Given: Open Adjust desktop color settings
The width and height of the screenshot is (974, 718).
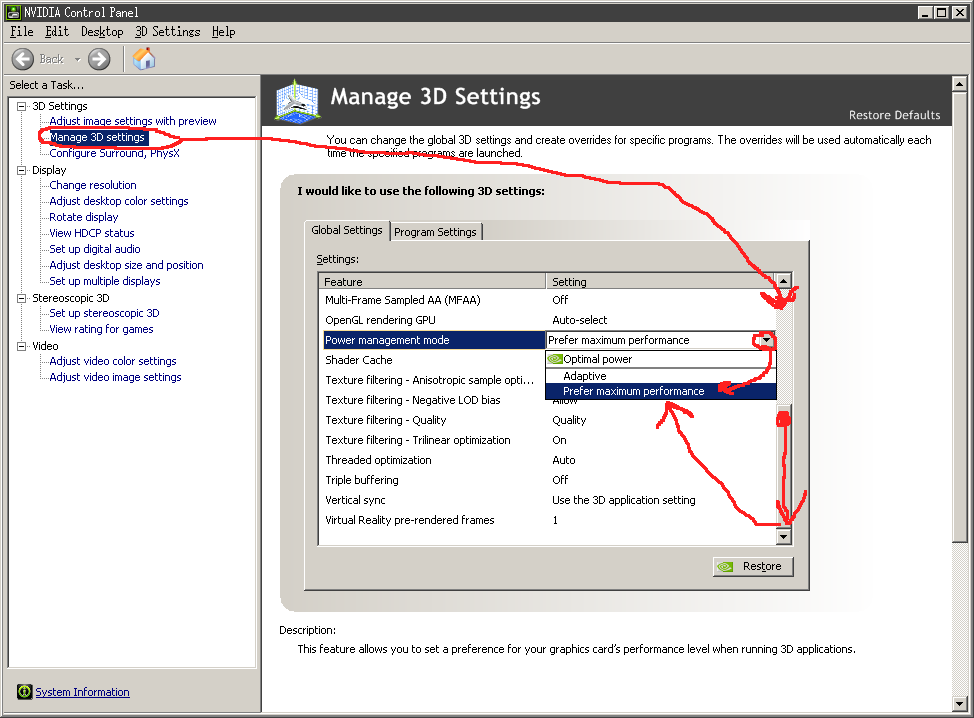Looking at the screenshot, I should click(x=119, y=201).
